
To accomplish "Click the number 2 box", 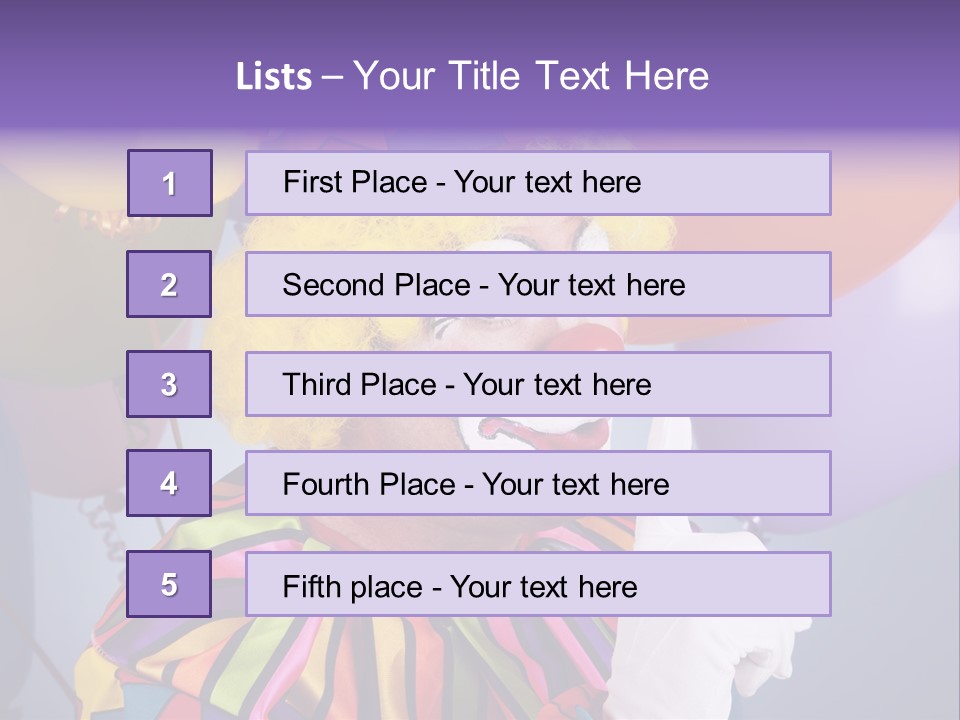I will pos(169,284).
